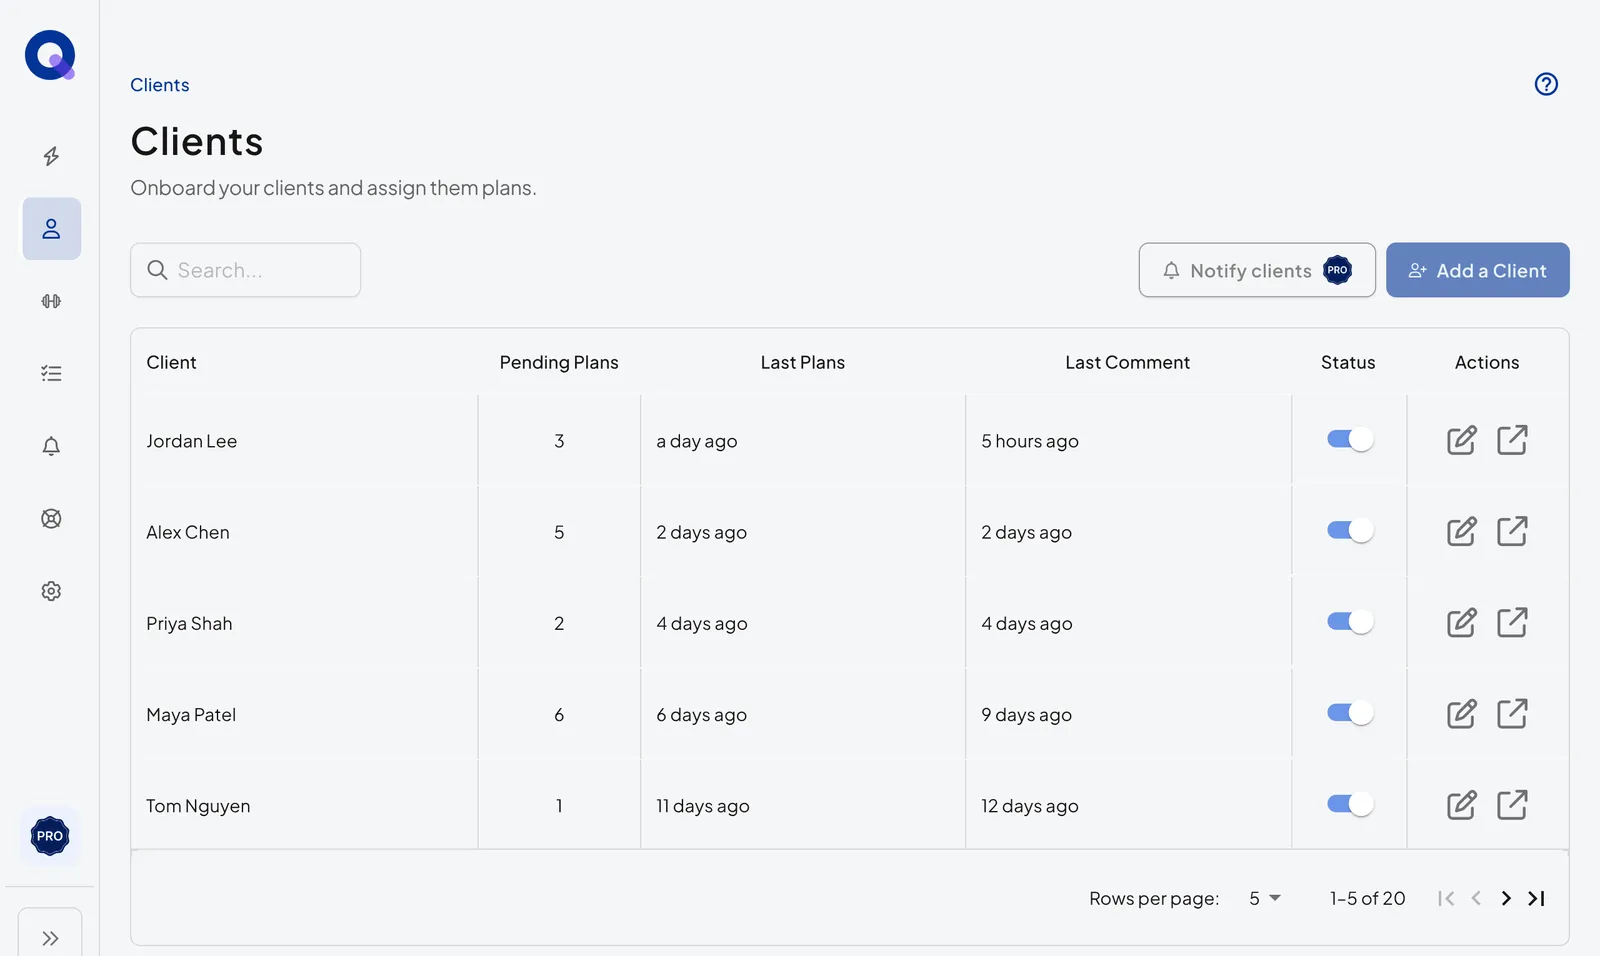Image resolution: width=1600 pixels, height=956 pixels.
Task: Click the Last Comment column header
Action: coord(1127,362)
